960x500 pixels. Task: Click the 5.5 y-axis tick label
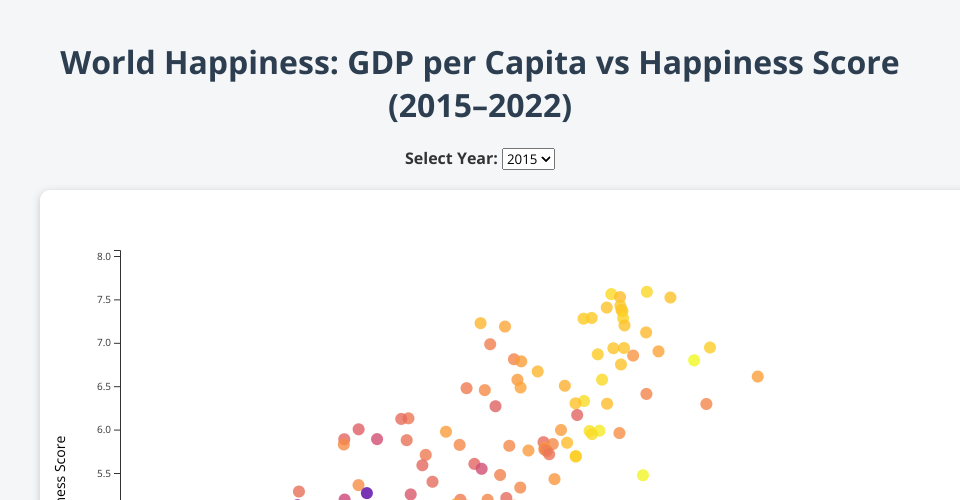(x=104, y=473)
